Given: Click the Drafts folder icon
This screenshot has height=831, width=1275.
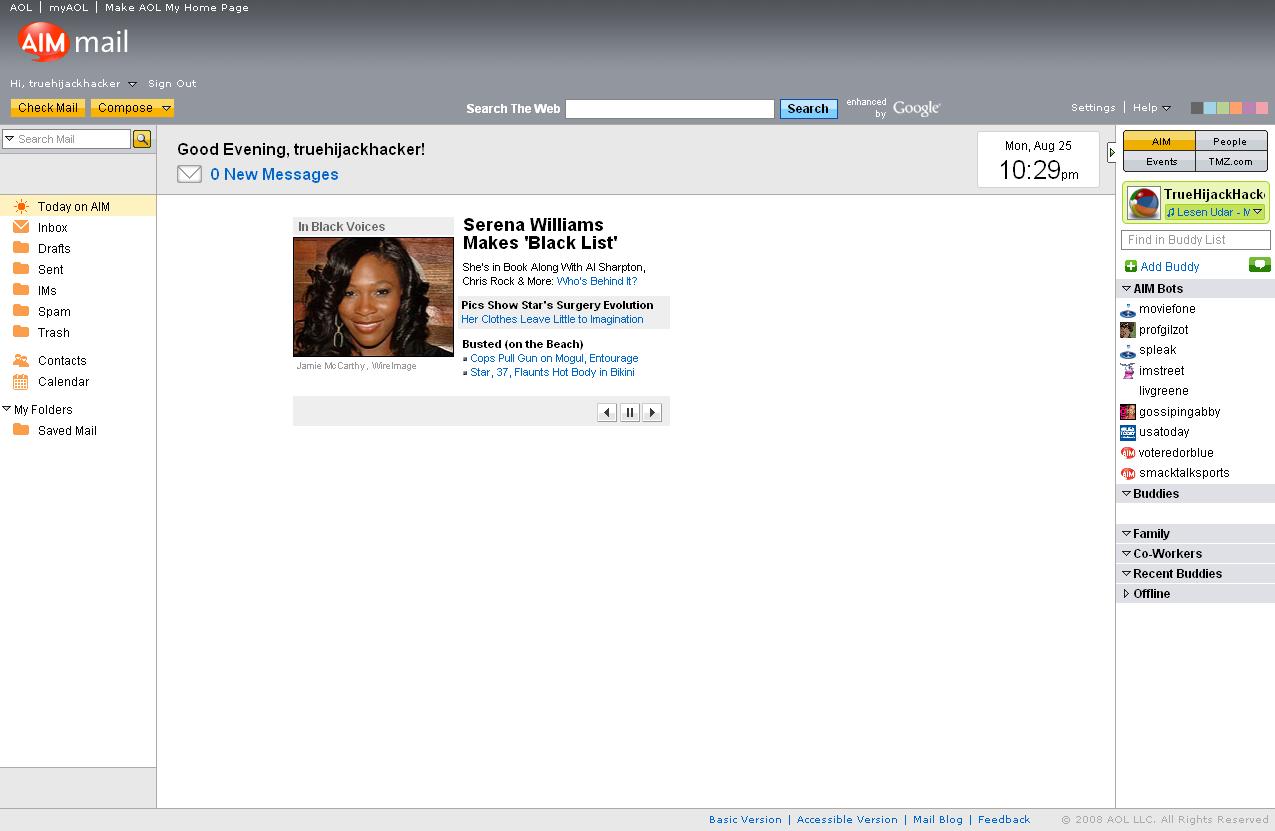Looking at the screenshot, I should pos(20,248).
